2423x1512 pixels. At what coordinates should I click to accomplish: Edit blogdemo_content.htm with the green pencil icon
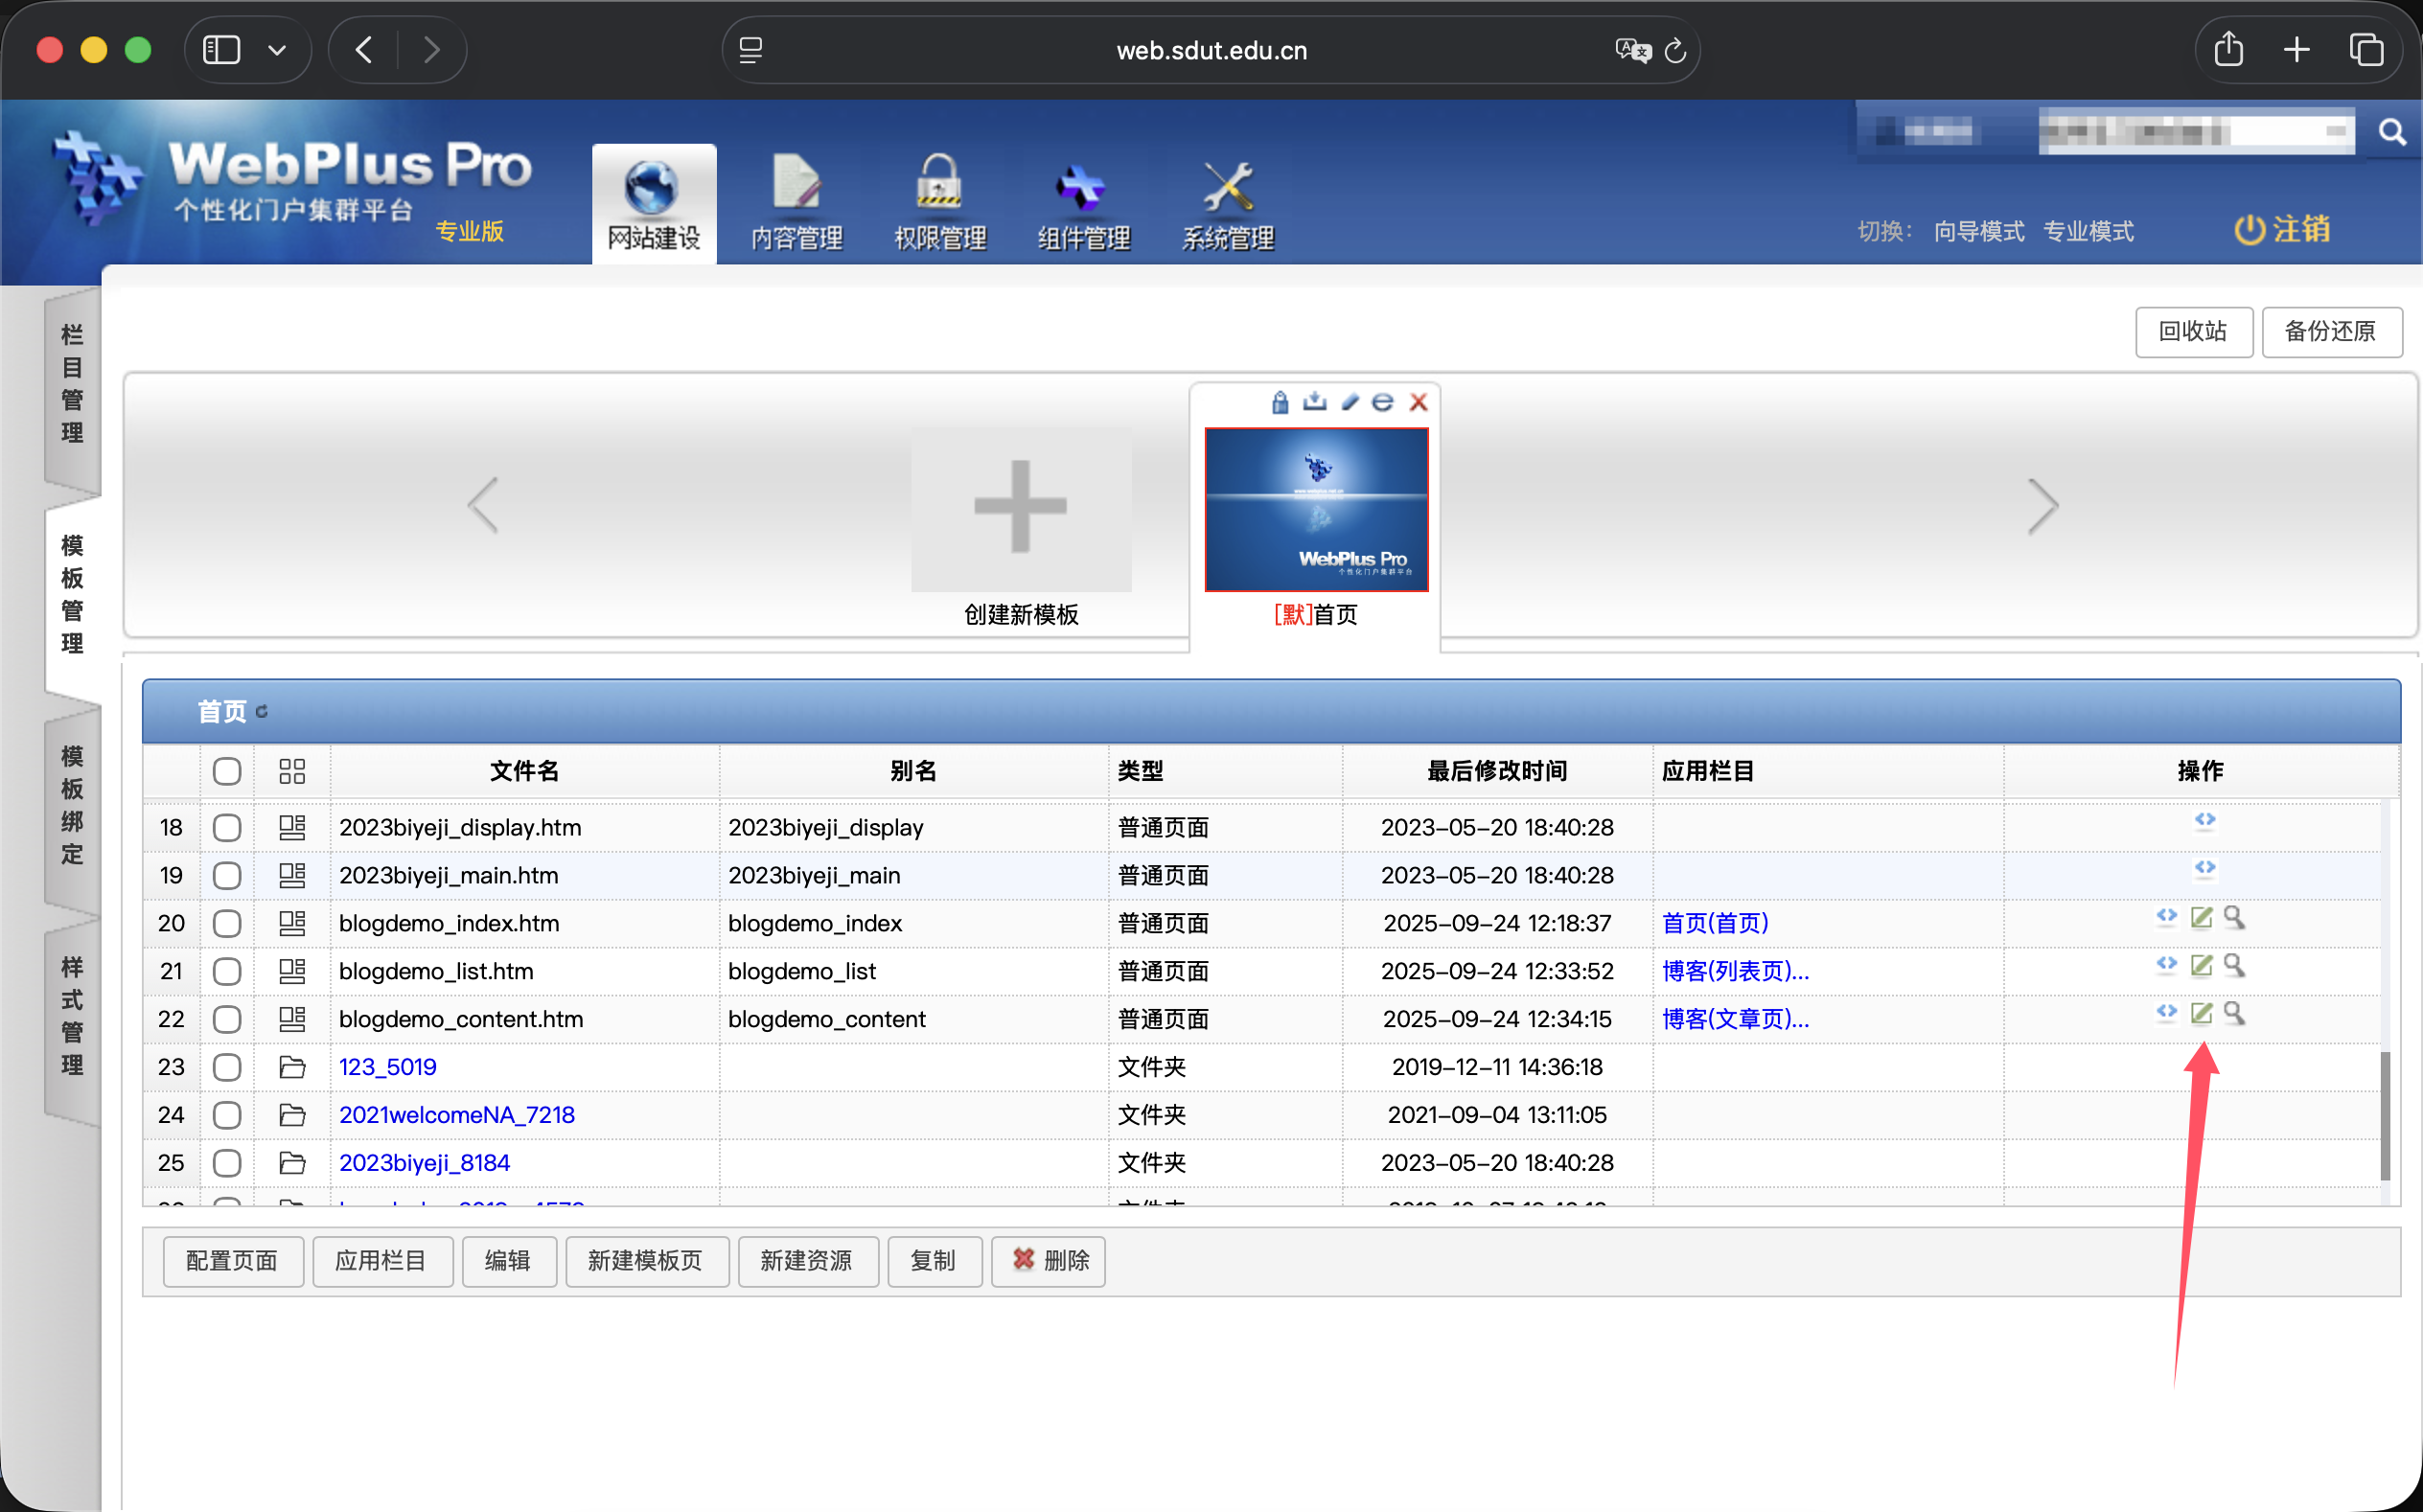click(2202, 1013)
